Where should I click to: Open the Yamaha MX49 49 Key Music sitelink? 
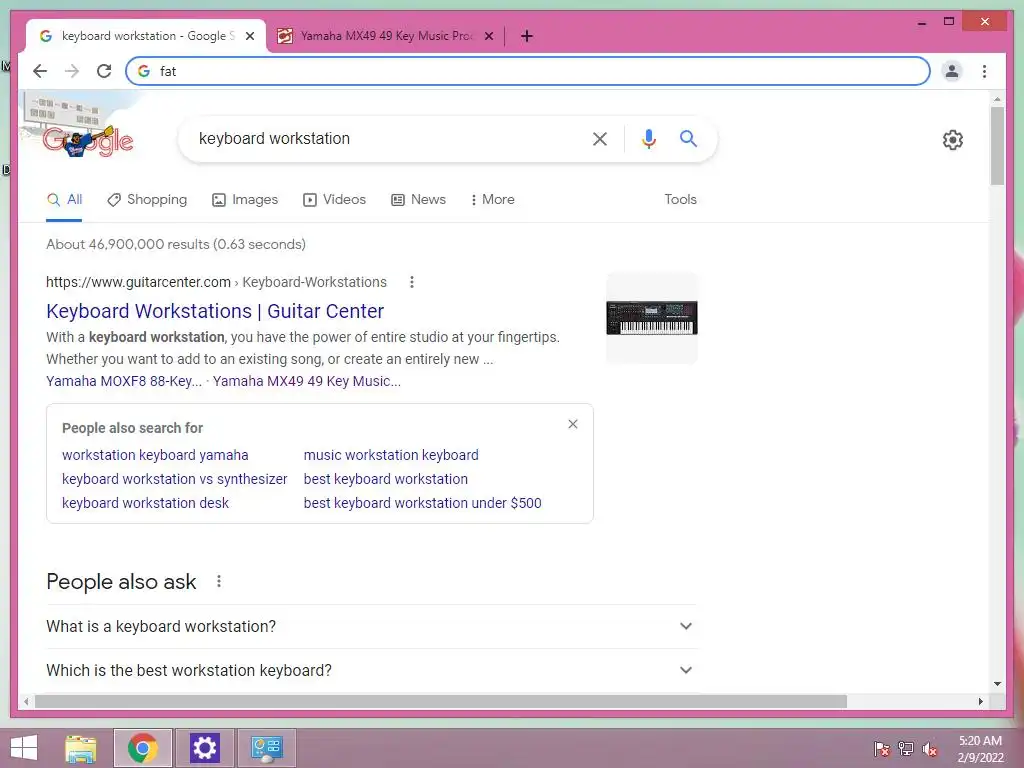click(x=307, y=381)
